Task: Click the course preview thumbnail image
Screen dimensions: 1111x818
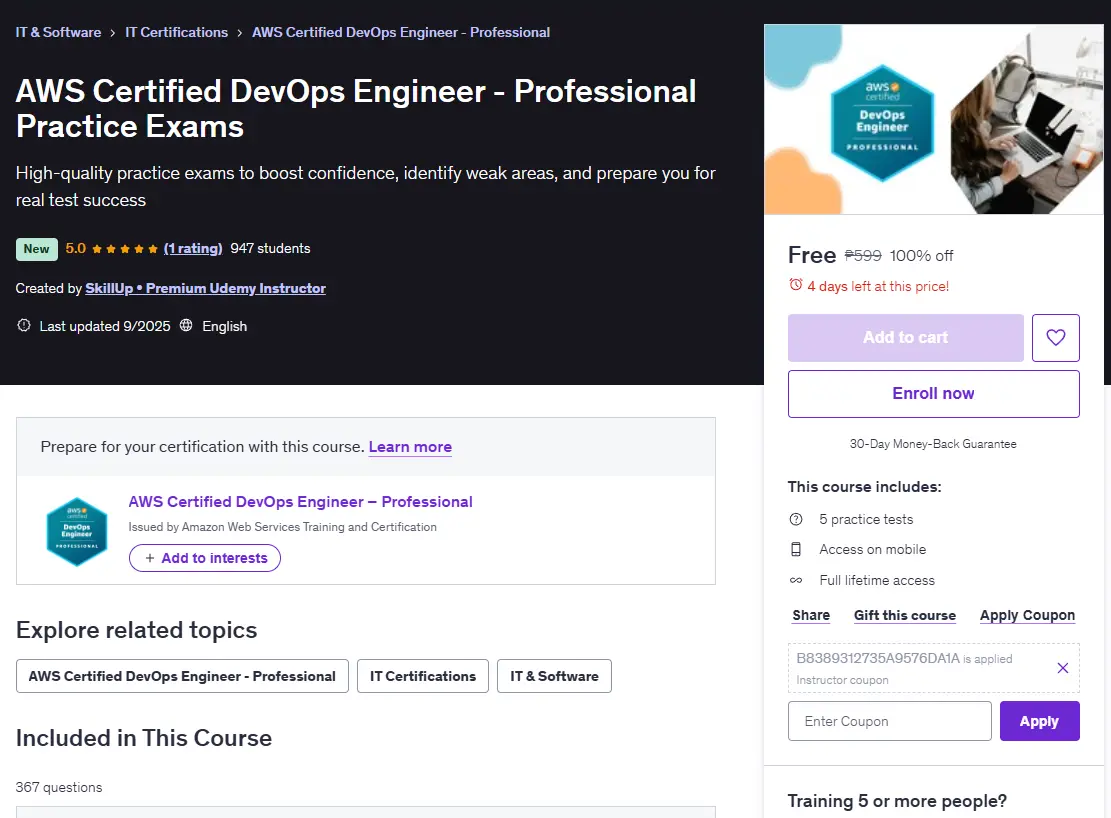Action: point(934,119)
